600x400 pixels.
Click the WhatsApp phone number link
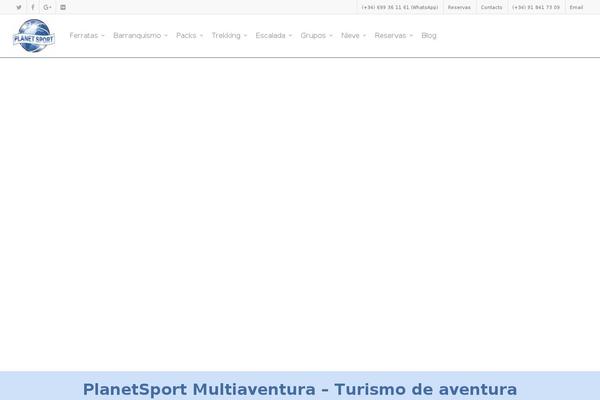pos(400,7)
